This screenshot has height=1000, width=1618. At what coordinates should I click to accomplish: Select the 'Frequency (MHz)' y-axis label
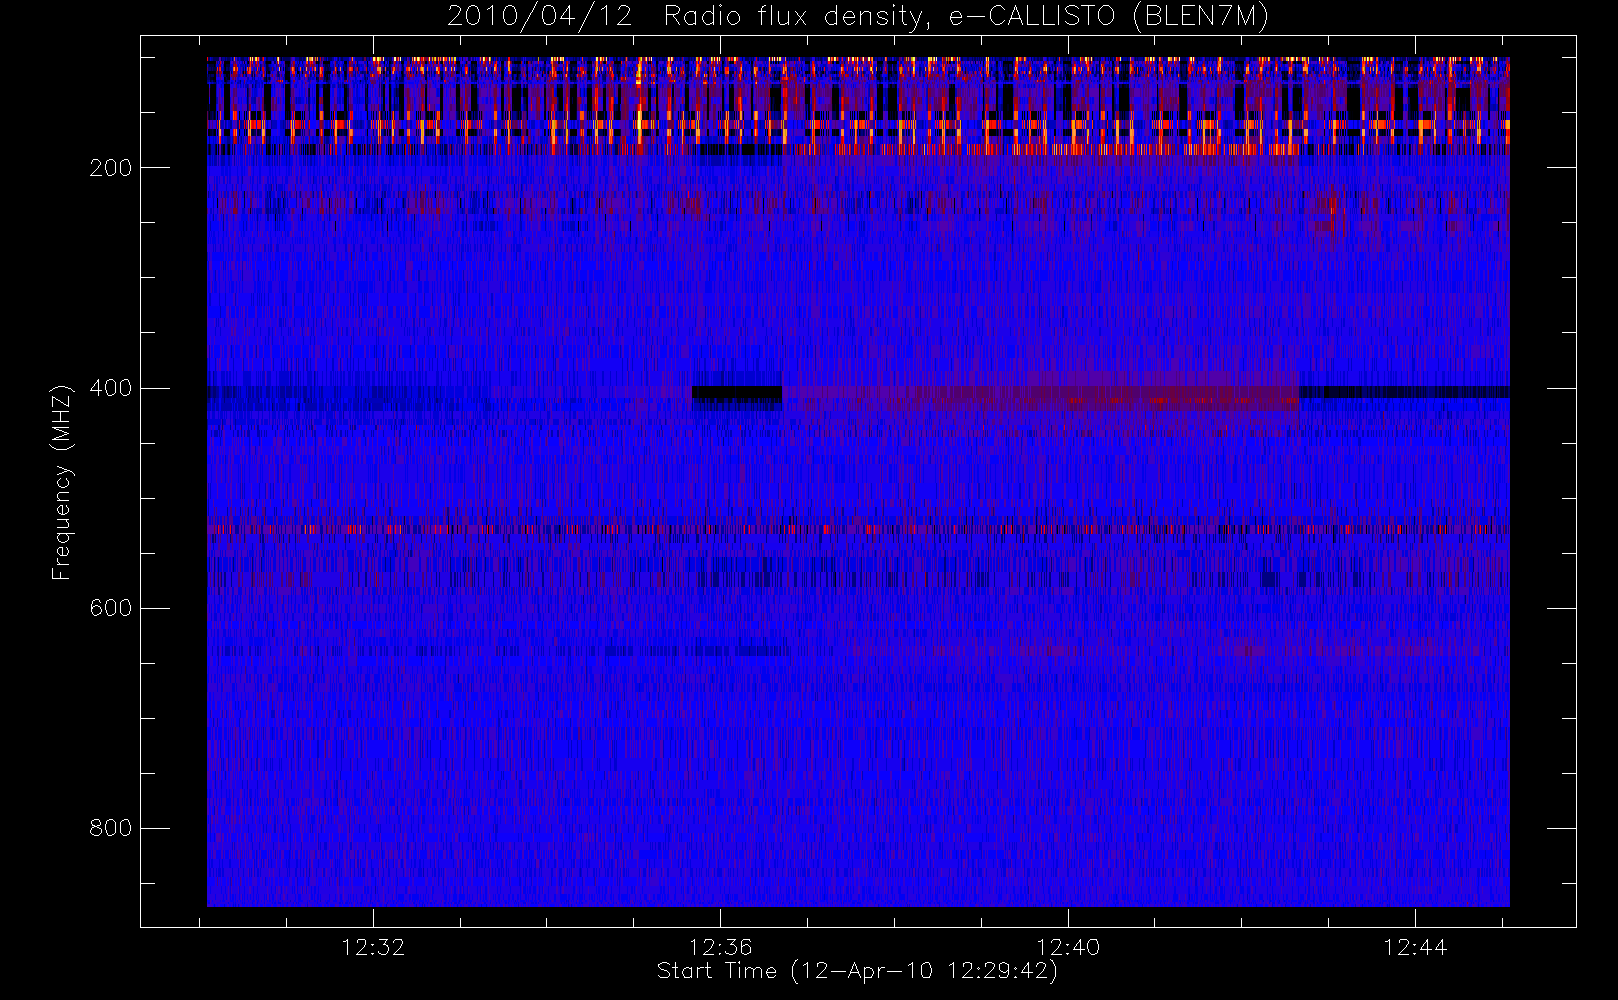tap(62, 481)
